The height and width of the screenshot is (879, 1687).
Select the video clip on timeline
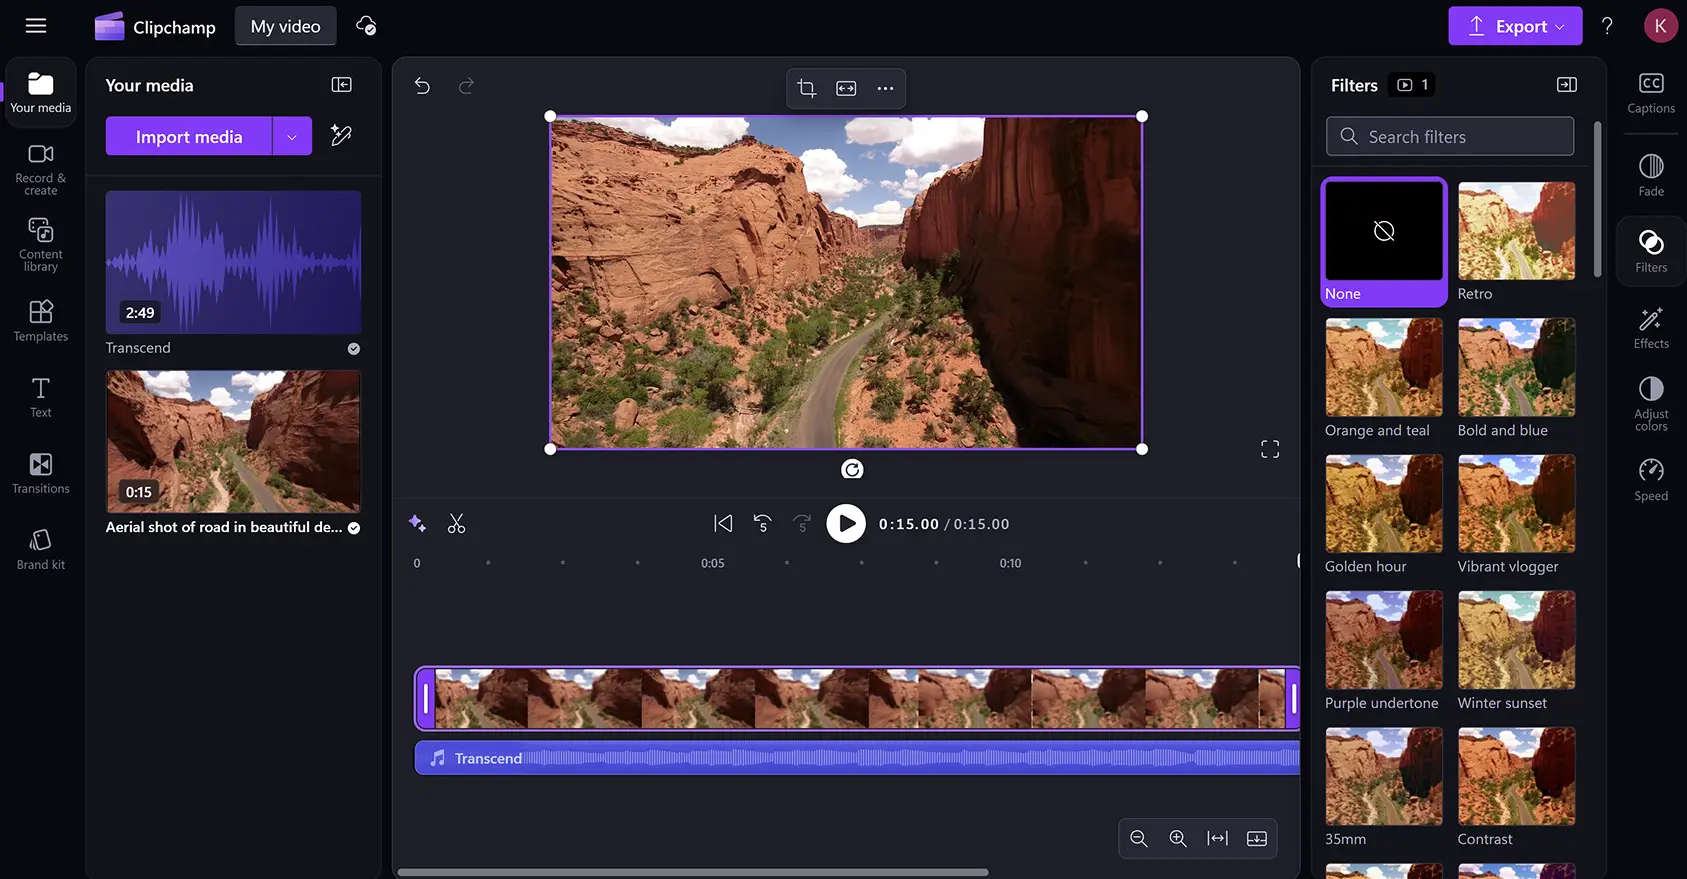(x=858, y=698)
